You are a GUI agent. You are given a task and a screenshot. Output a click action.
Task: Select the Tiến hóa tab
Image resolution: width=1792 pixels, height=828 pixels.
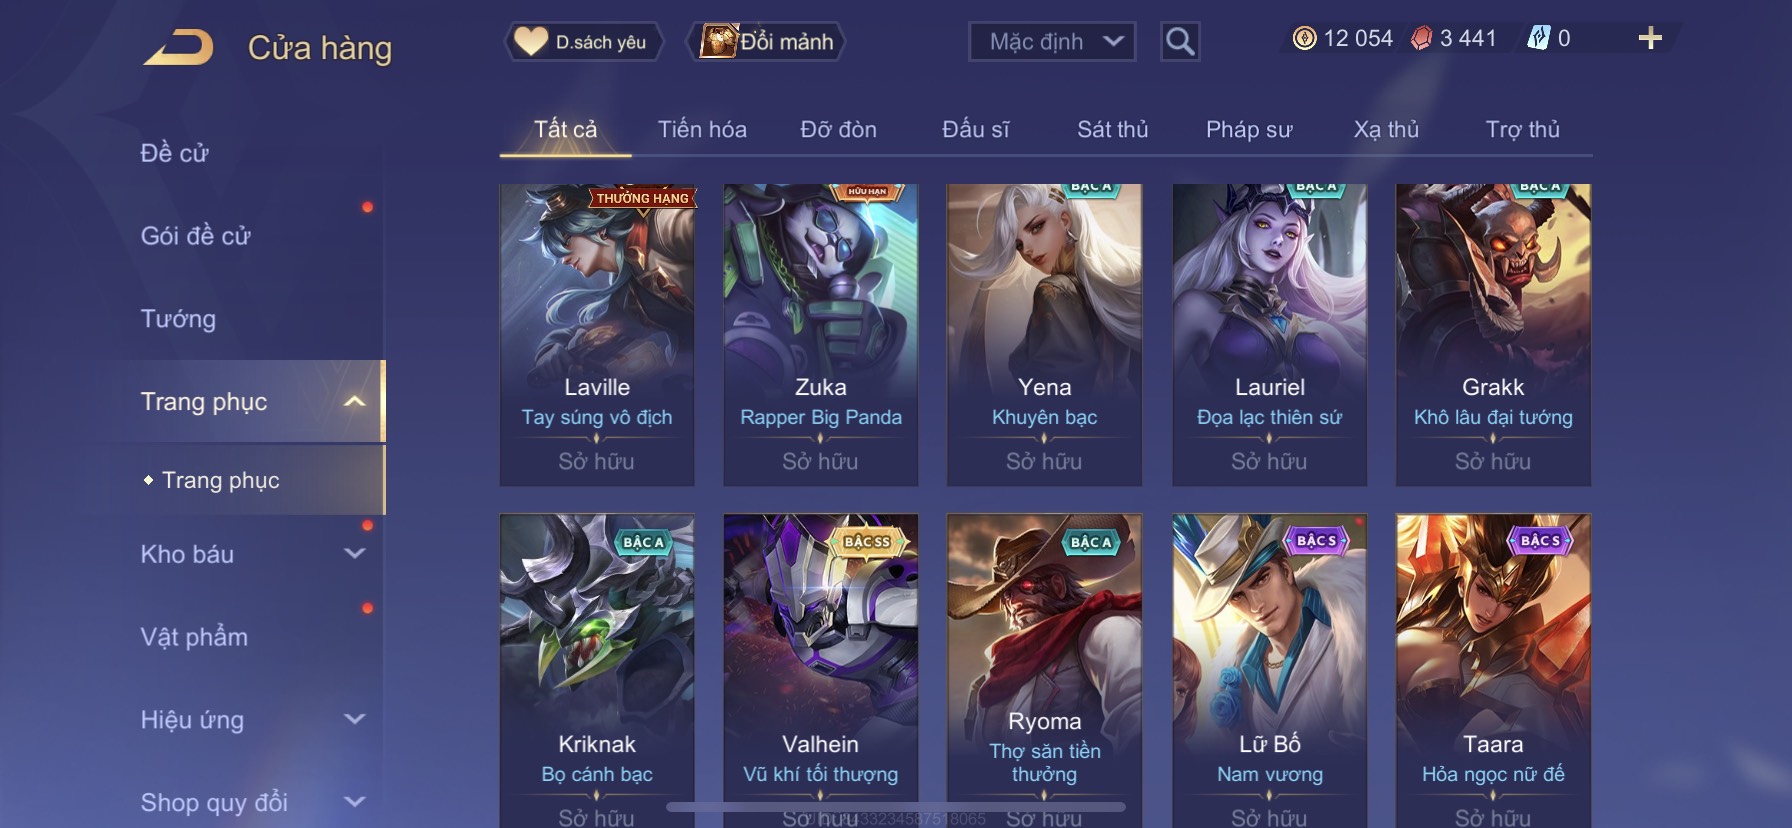[x=702, y=130]
